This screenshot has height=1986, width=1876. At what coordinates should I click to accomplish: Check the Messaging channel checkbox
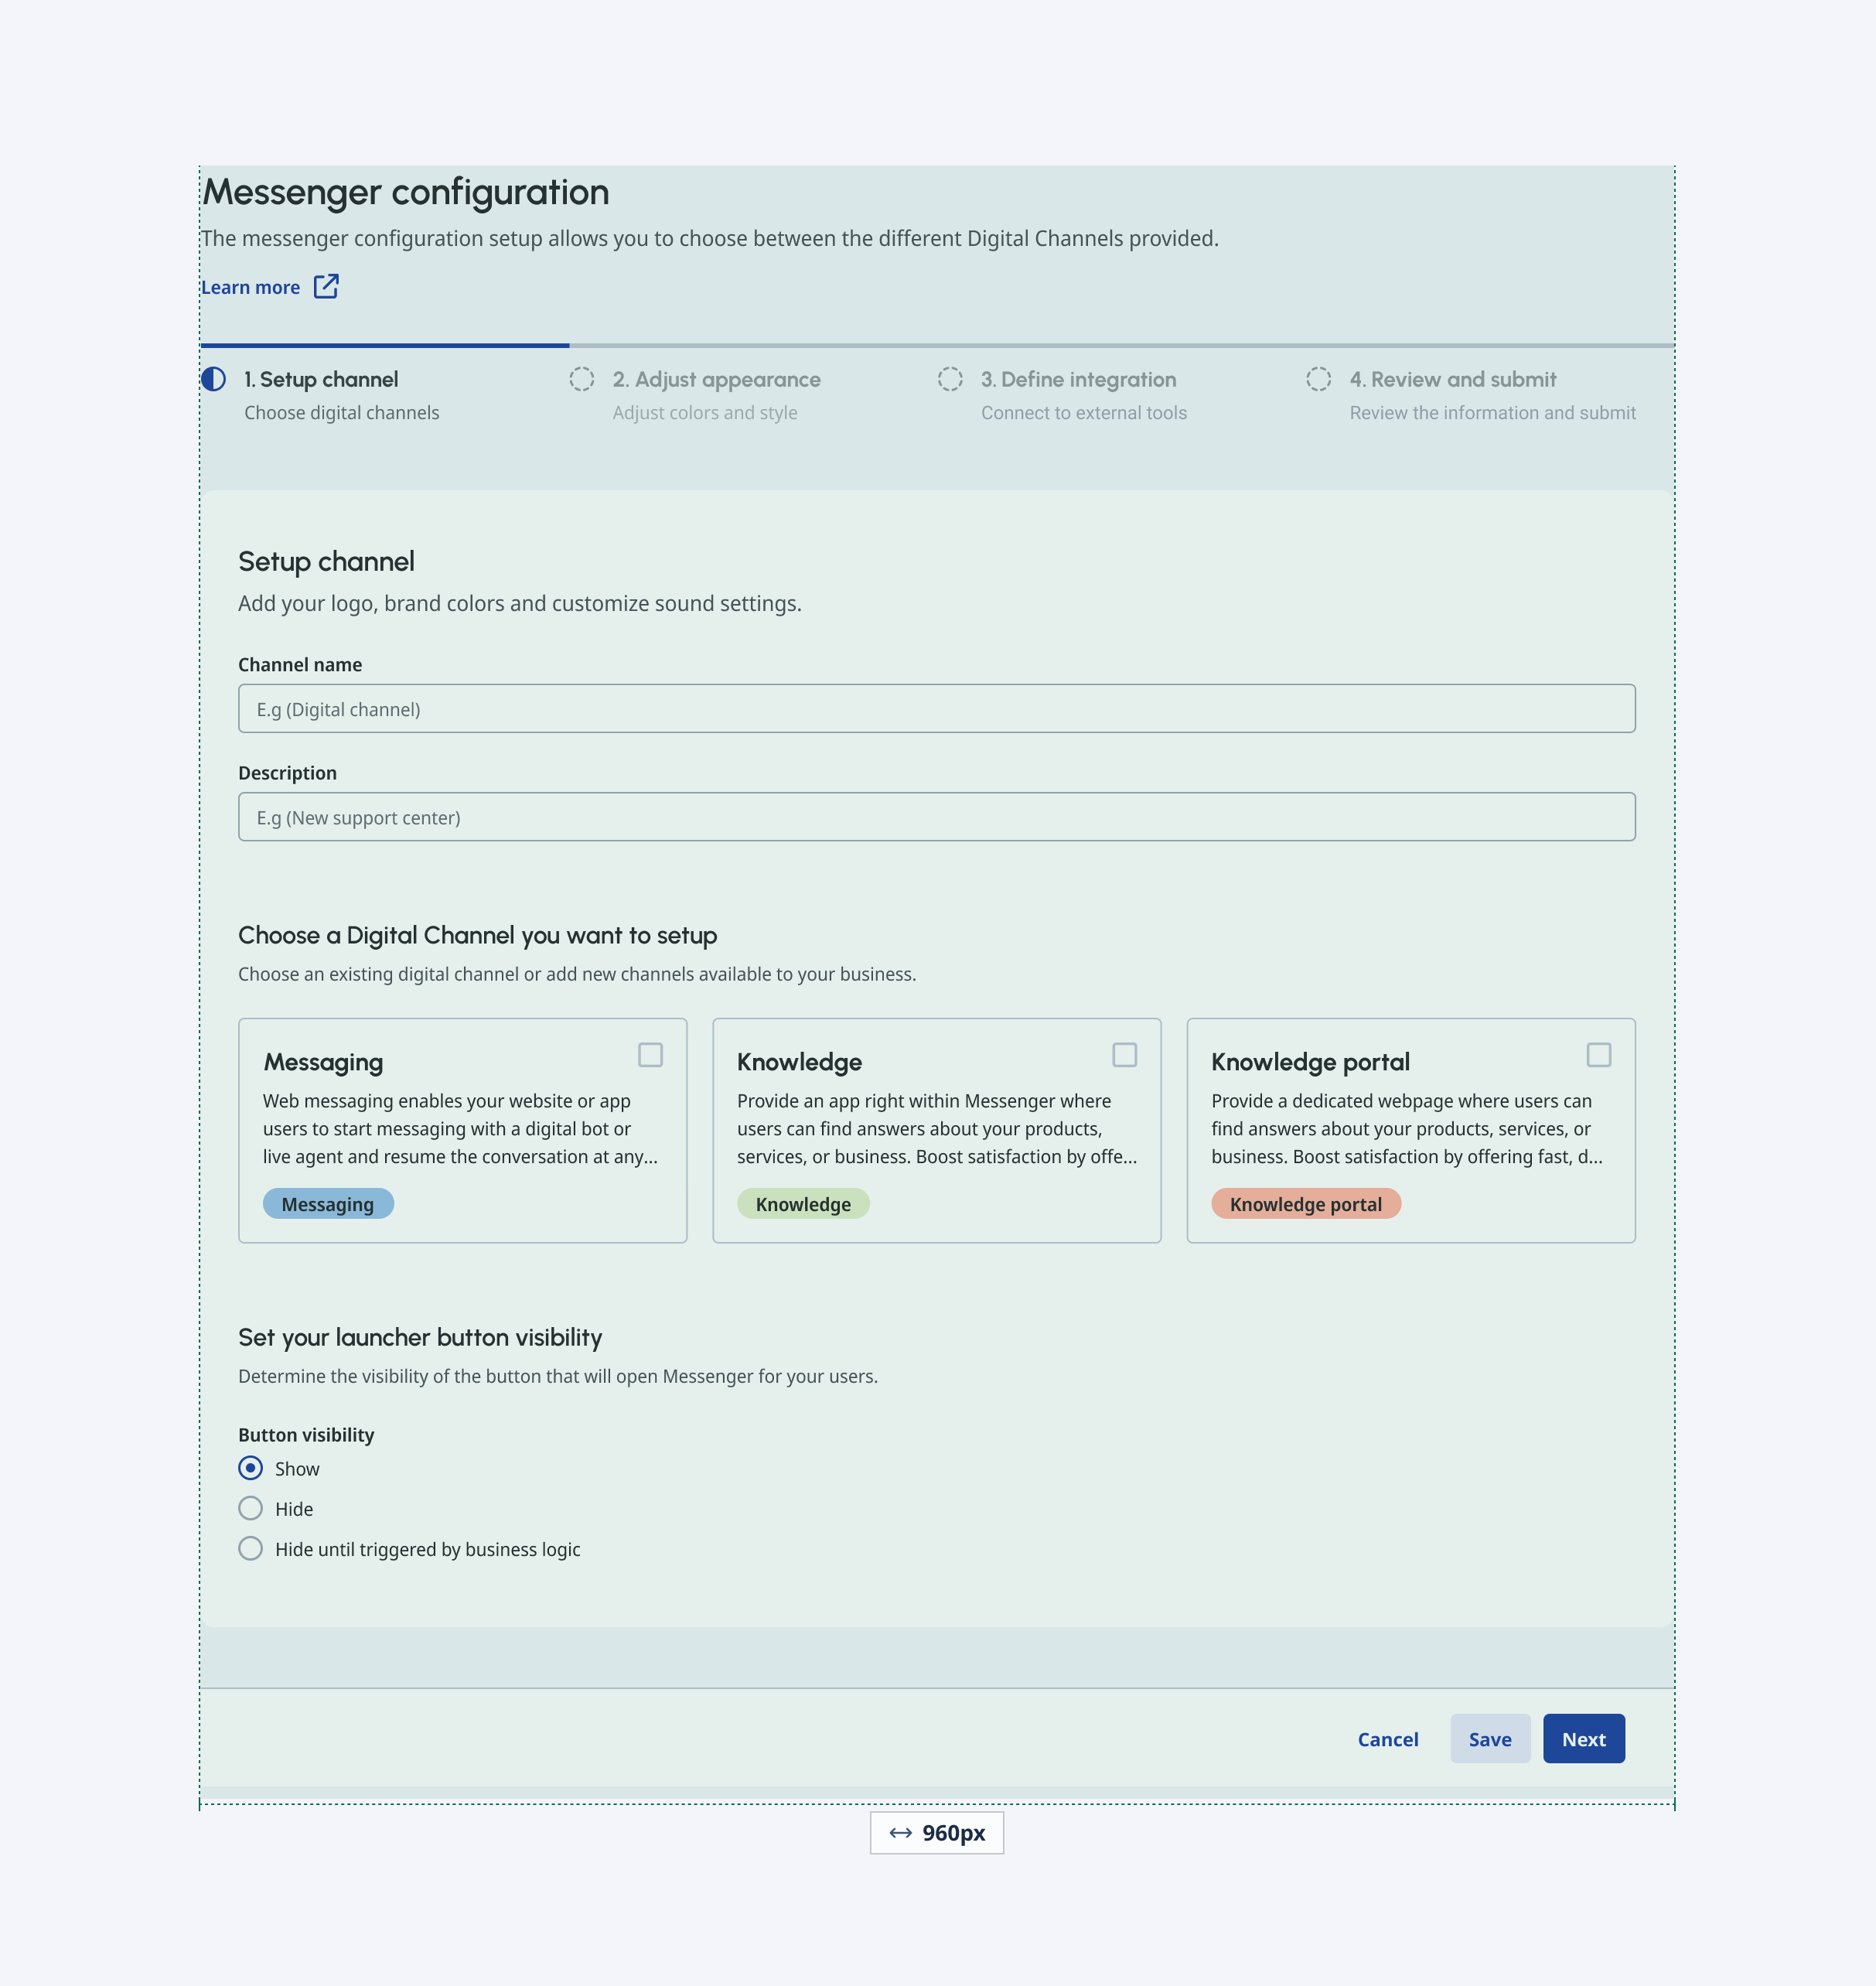tap(651, 1055)
